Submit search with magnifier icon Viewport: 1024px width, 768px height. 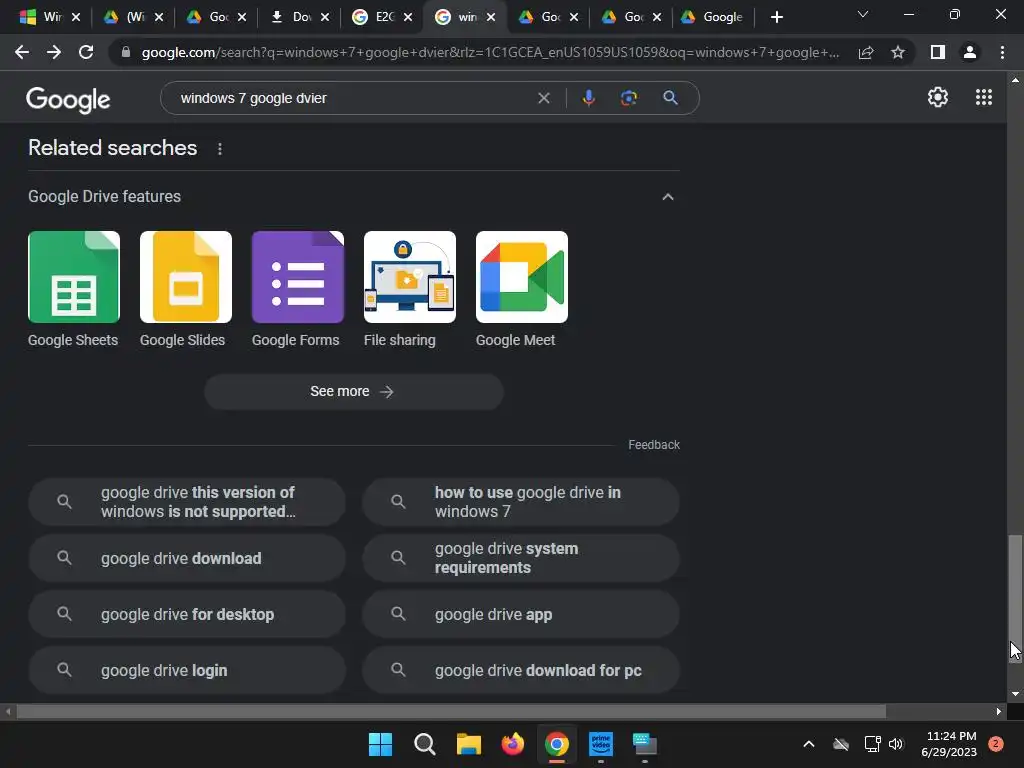[x=670, y=98]
